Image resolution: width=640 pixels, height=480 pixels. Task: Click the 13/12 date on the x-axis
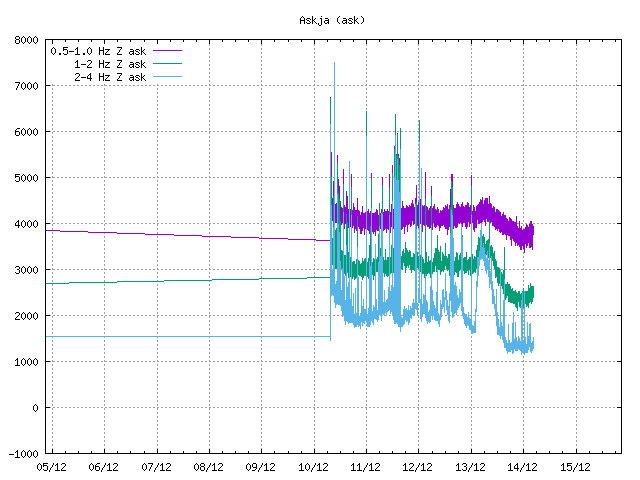470,467
